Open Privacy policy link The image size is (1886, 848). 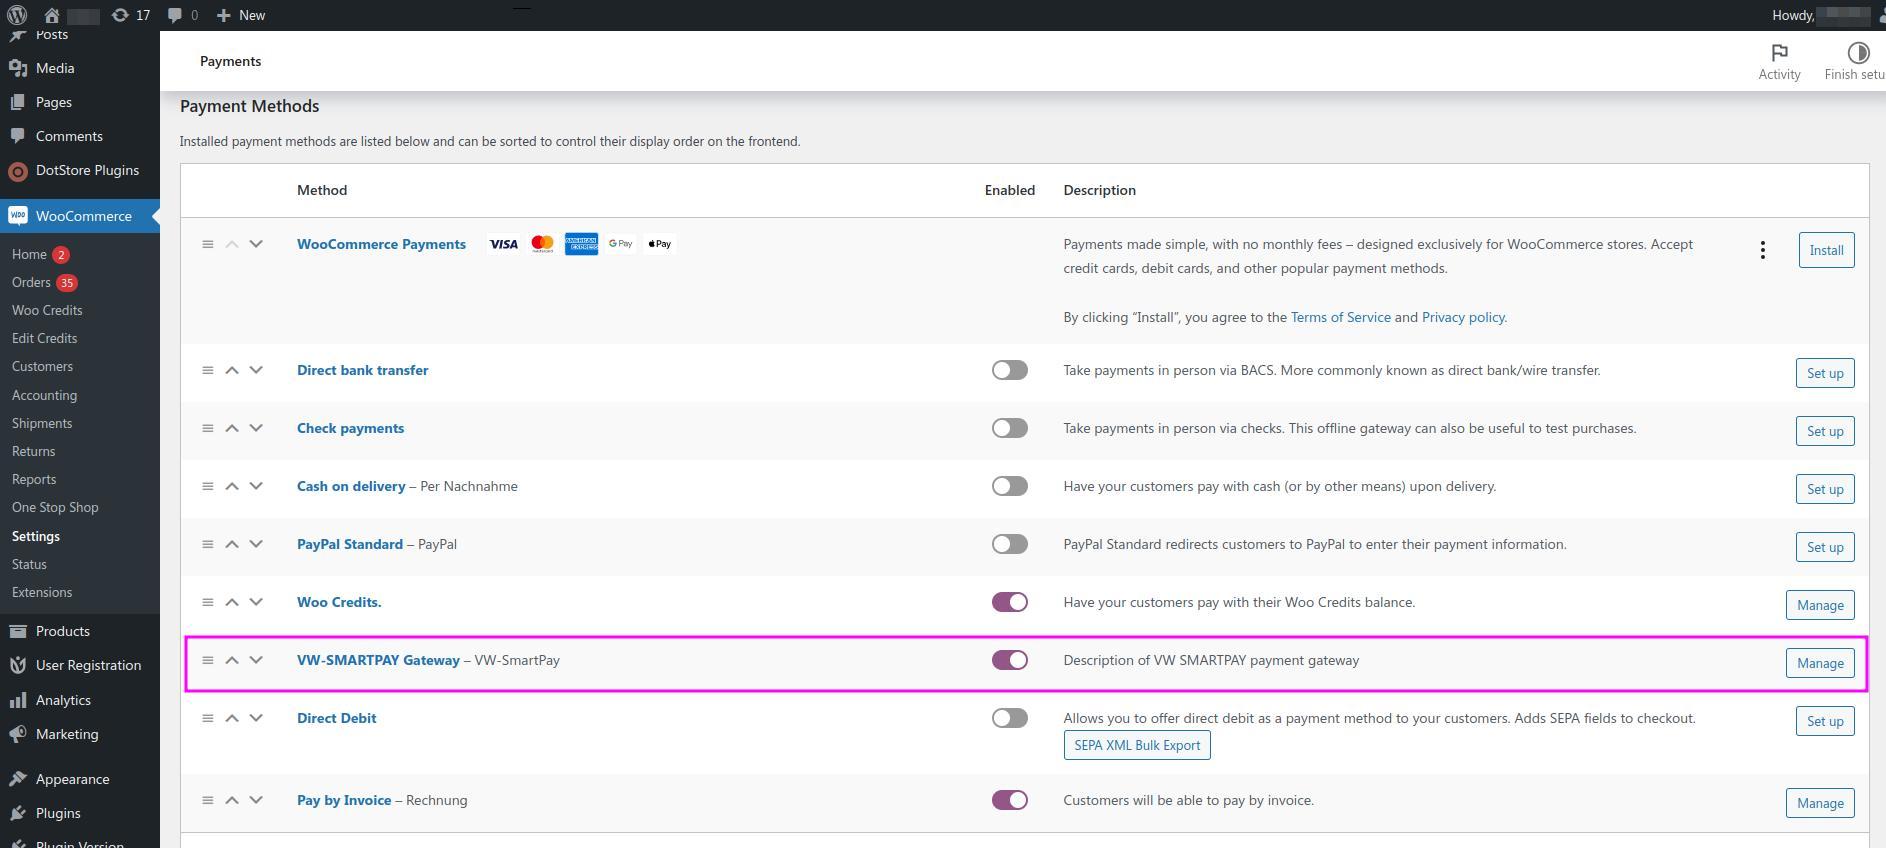click(1464, 317)
